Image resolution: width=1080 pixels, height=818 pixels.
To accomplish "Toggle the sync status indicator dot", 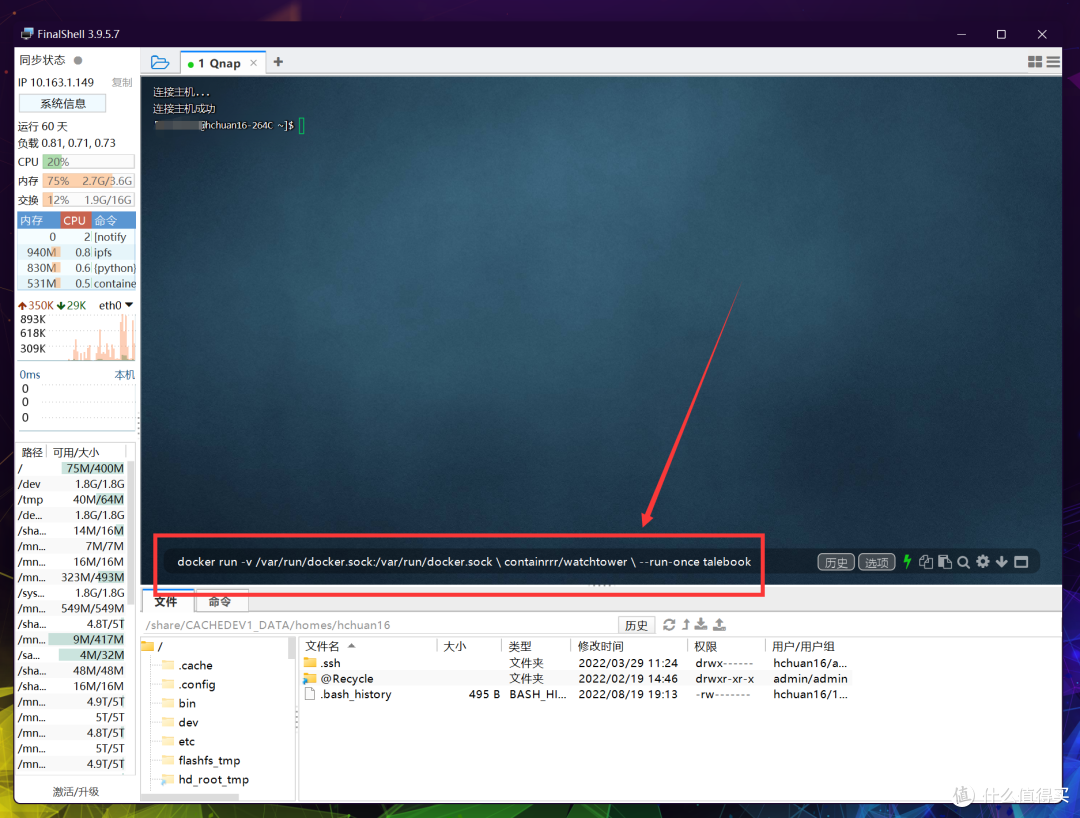I will tap(78, 61).
